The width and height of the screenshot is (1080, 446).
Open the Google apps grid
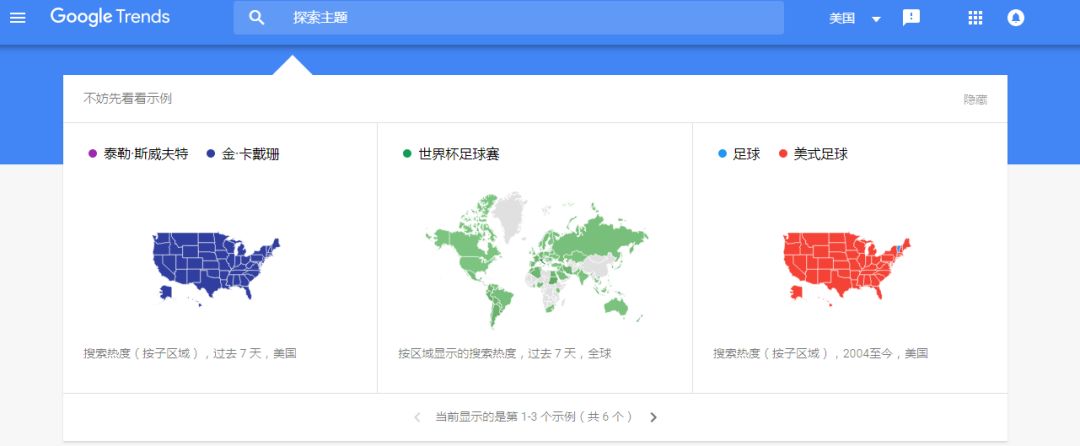[x=975, y=18]
